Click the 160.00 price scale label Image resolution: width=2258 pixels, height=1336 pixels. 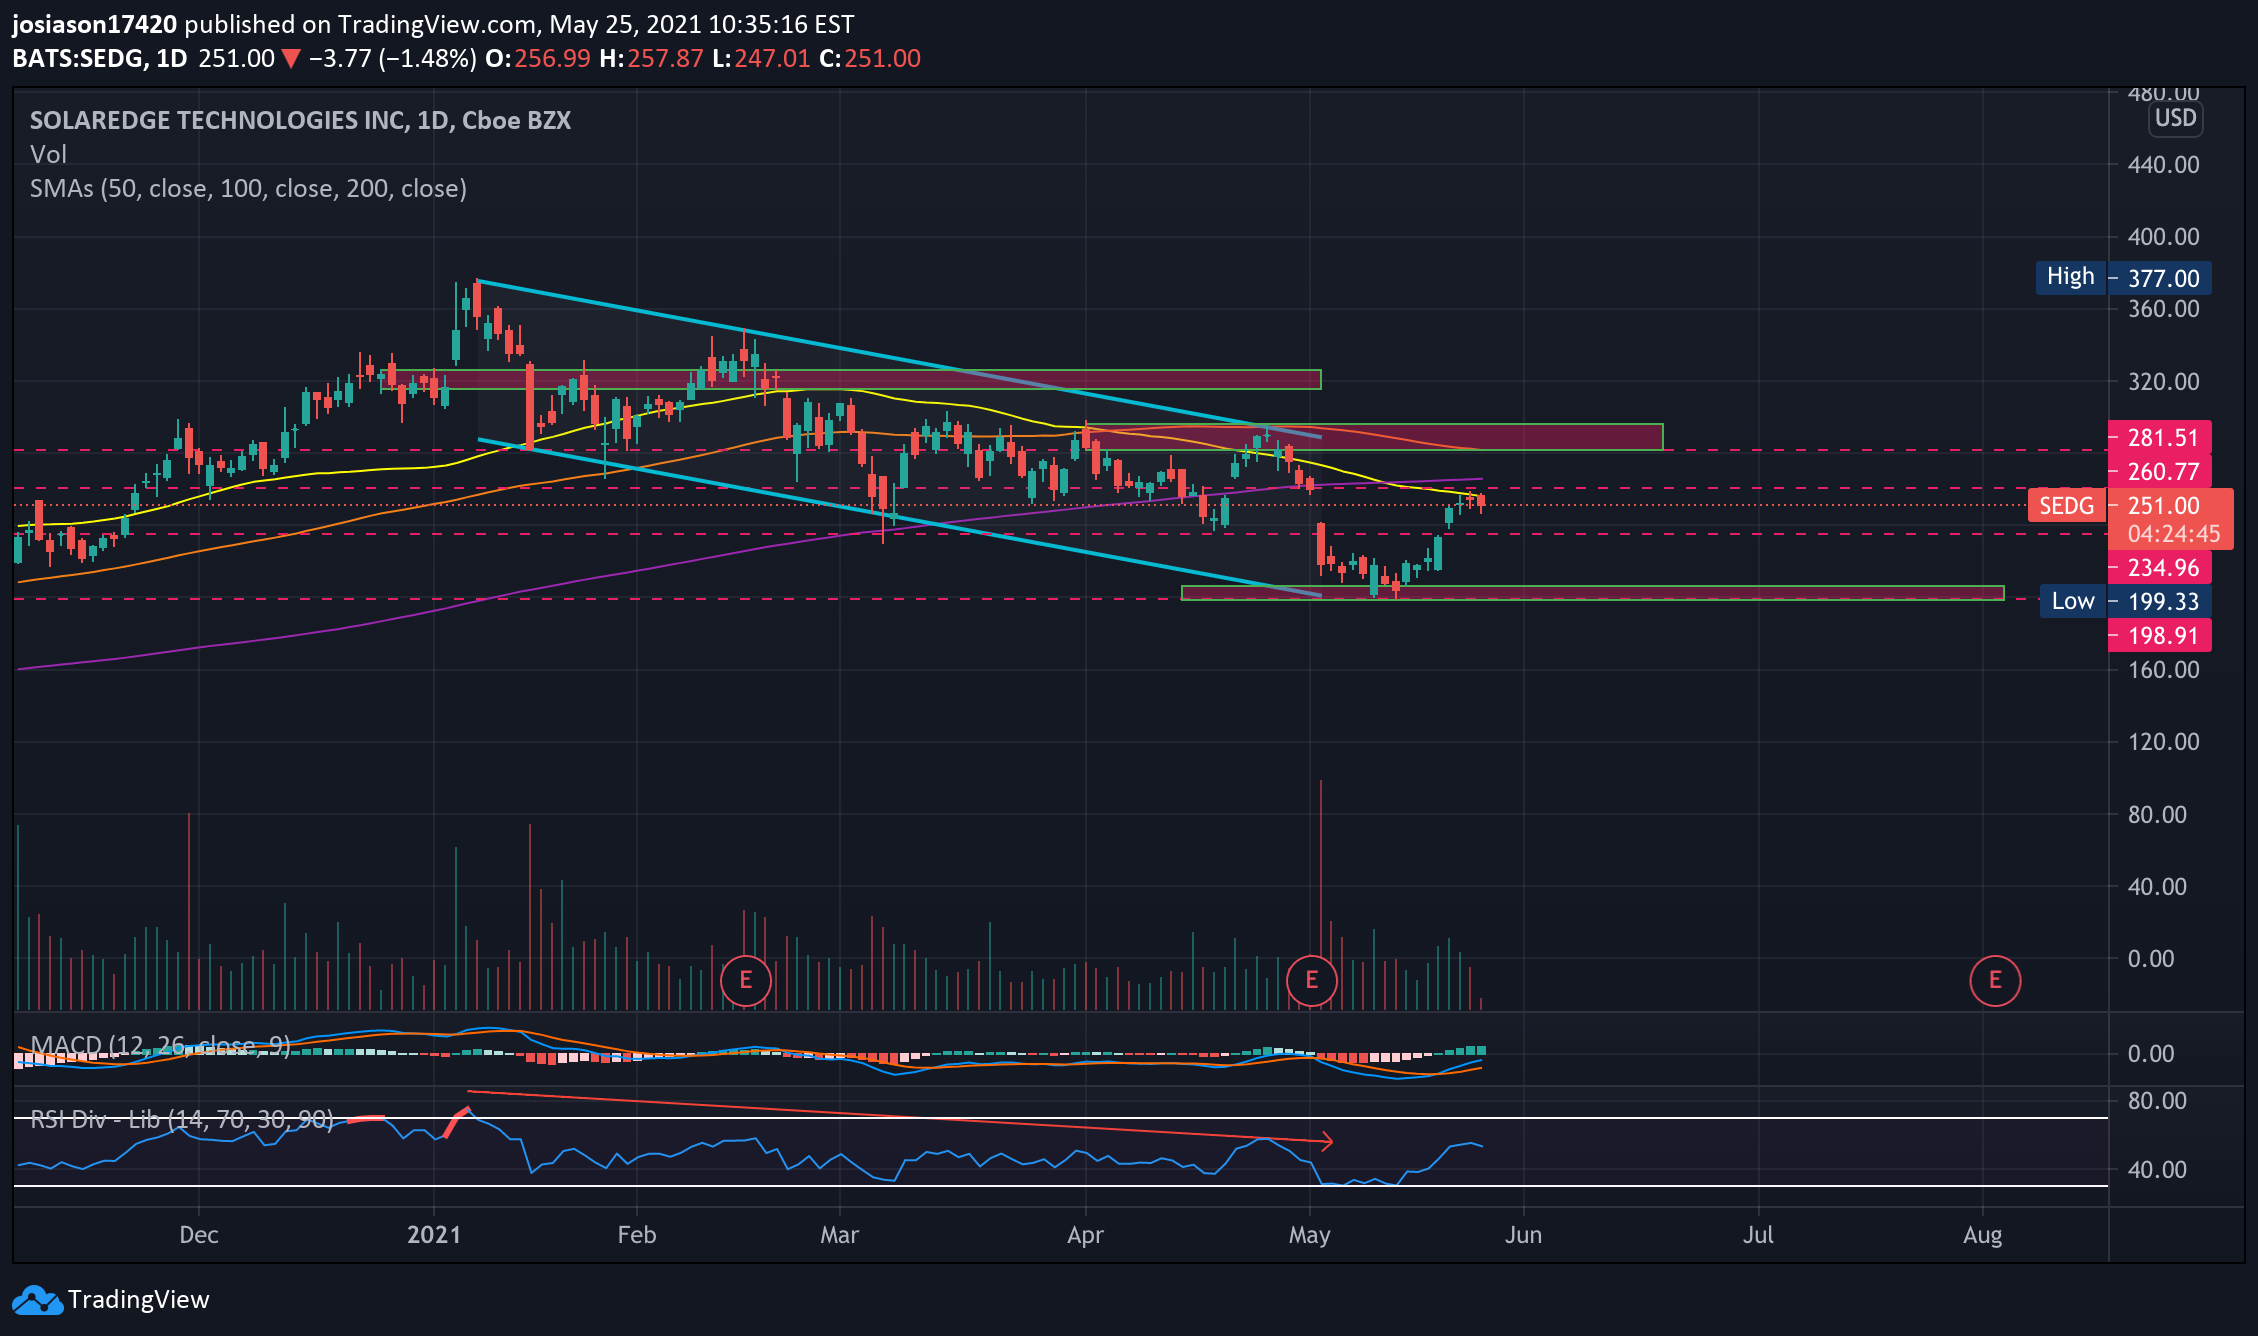(2164, 670)
